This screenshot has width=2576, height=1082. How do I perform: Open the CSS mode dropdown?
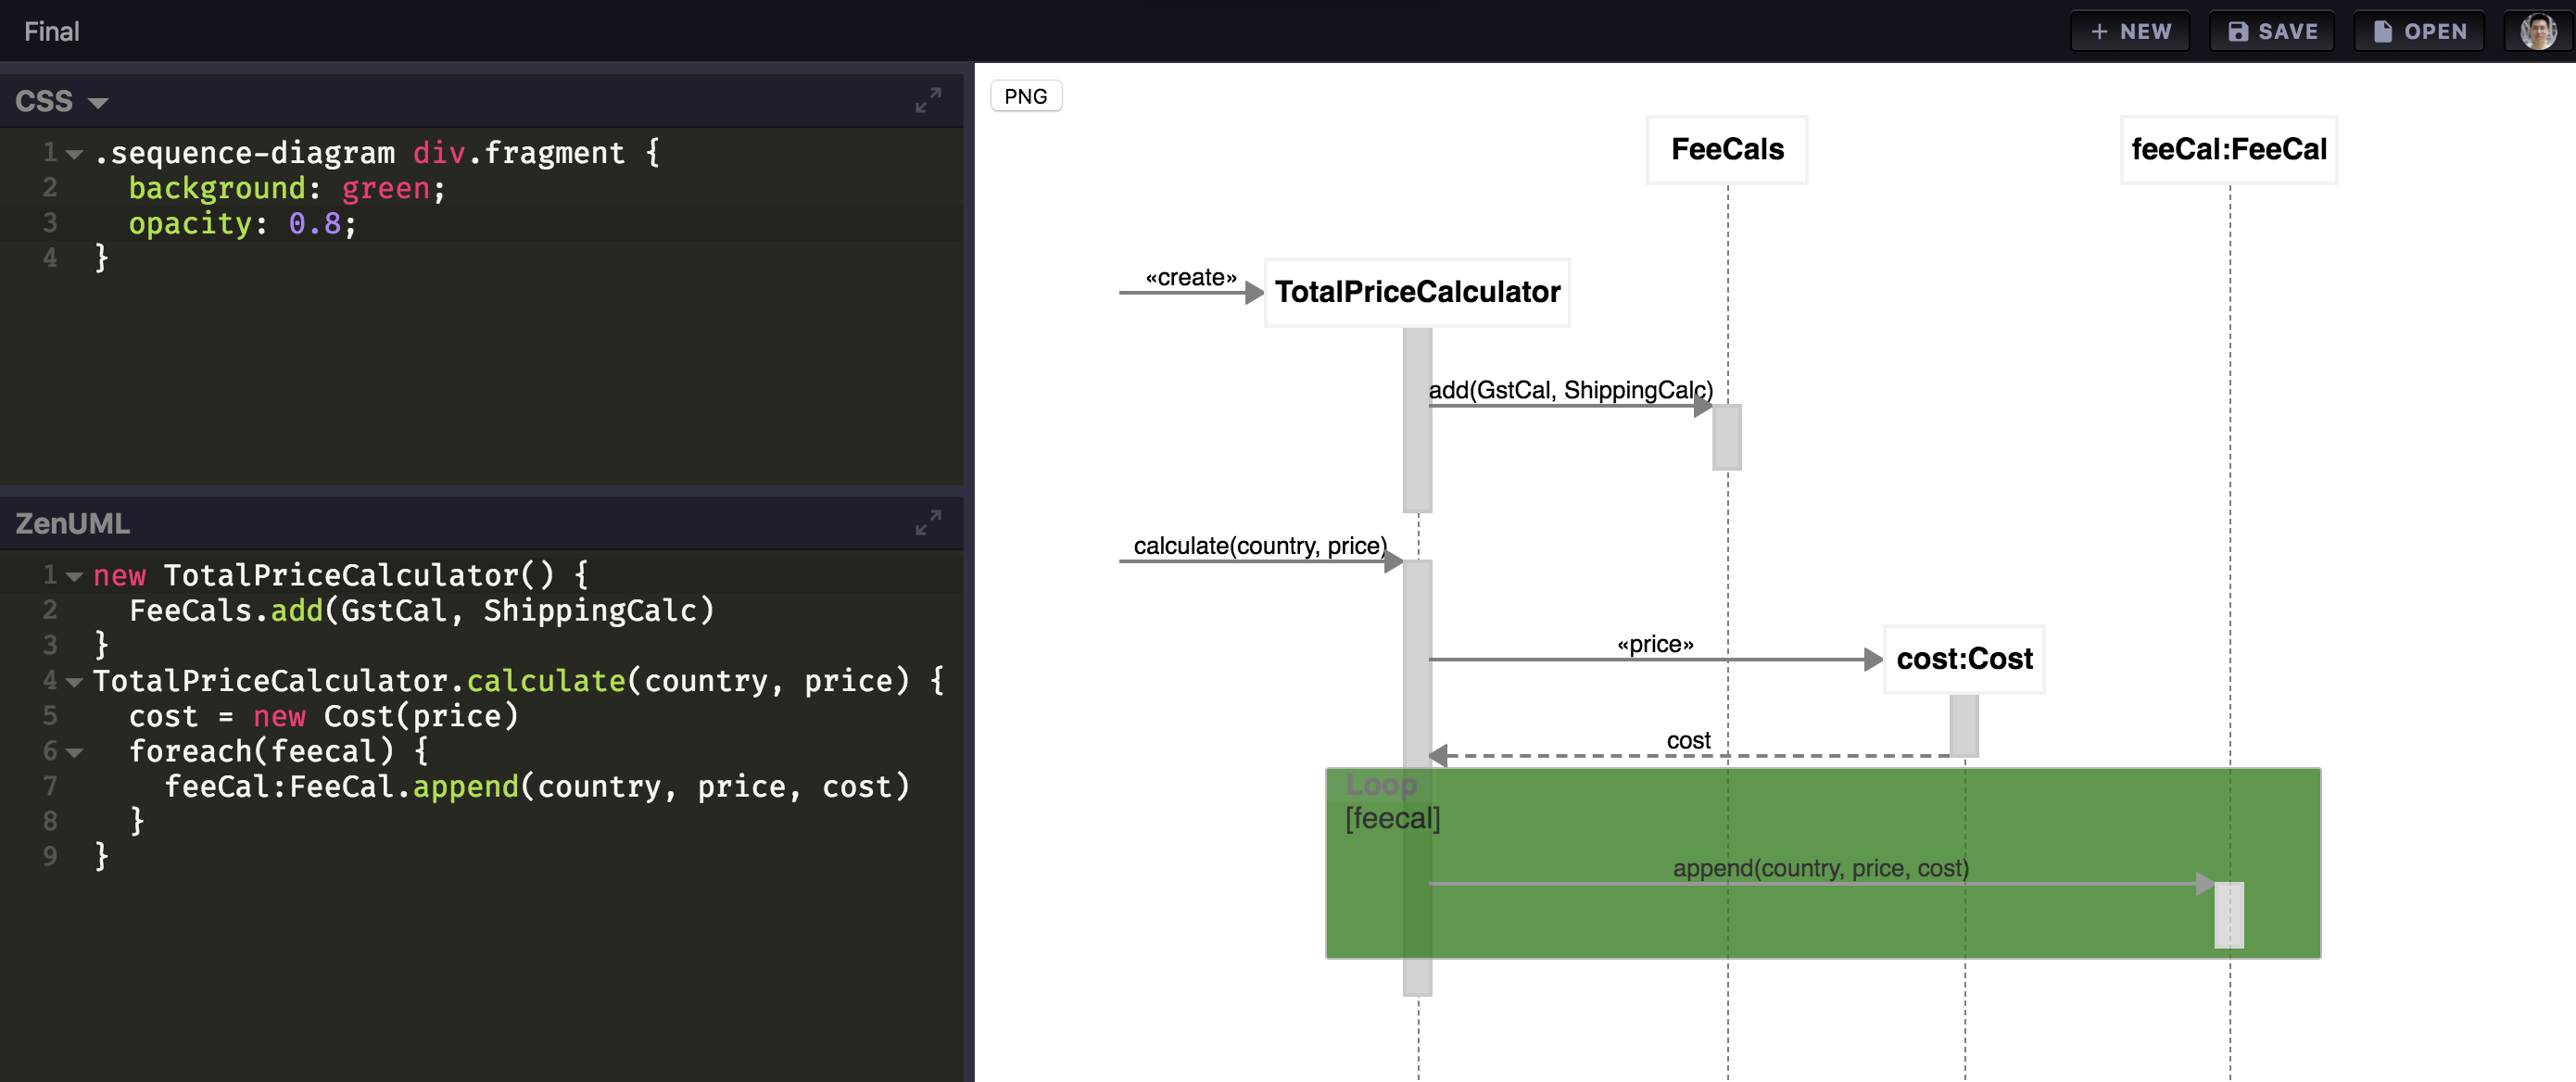pyautogui.click(x=98, y=102)
